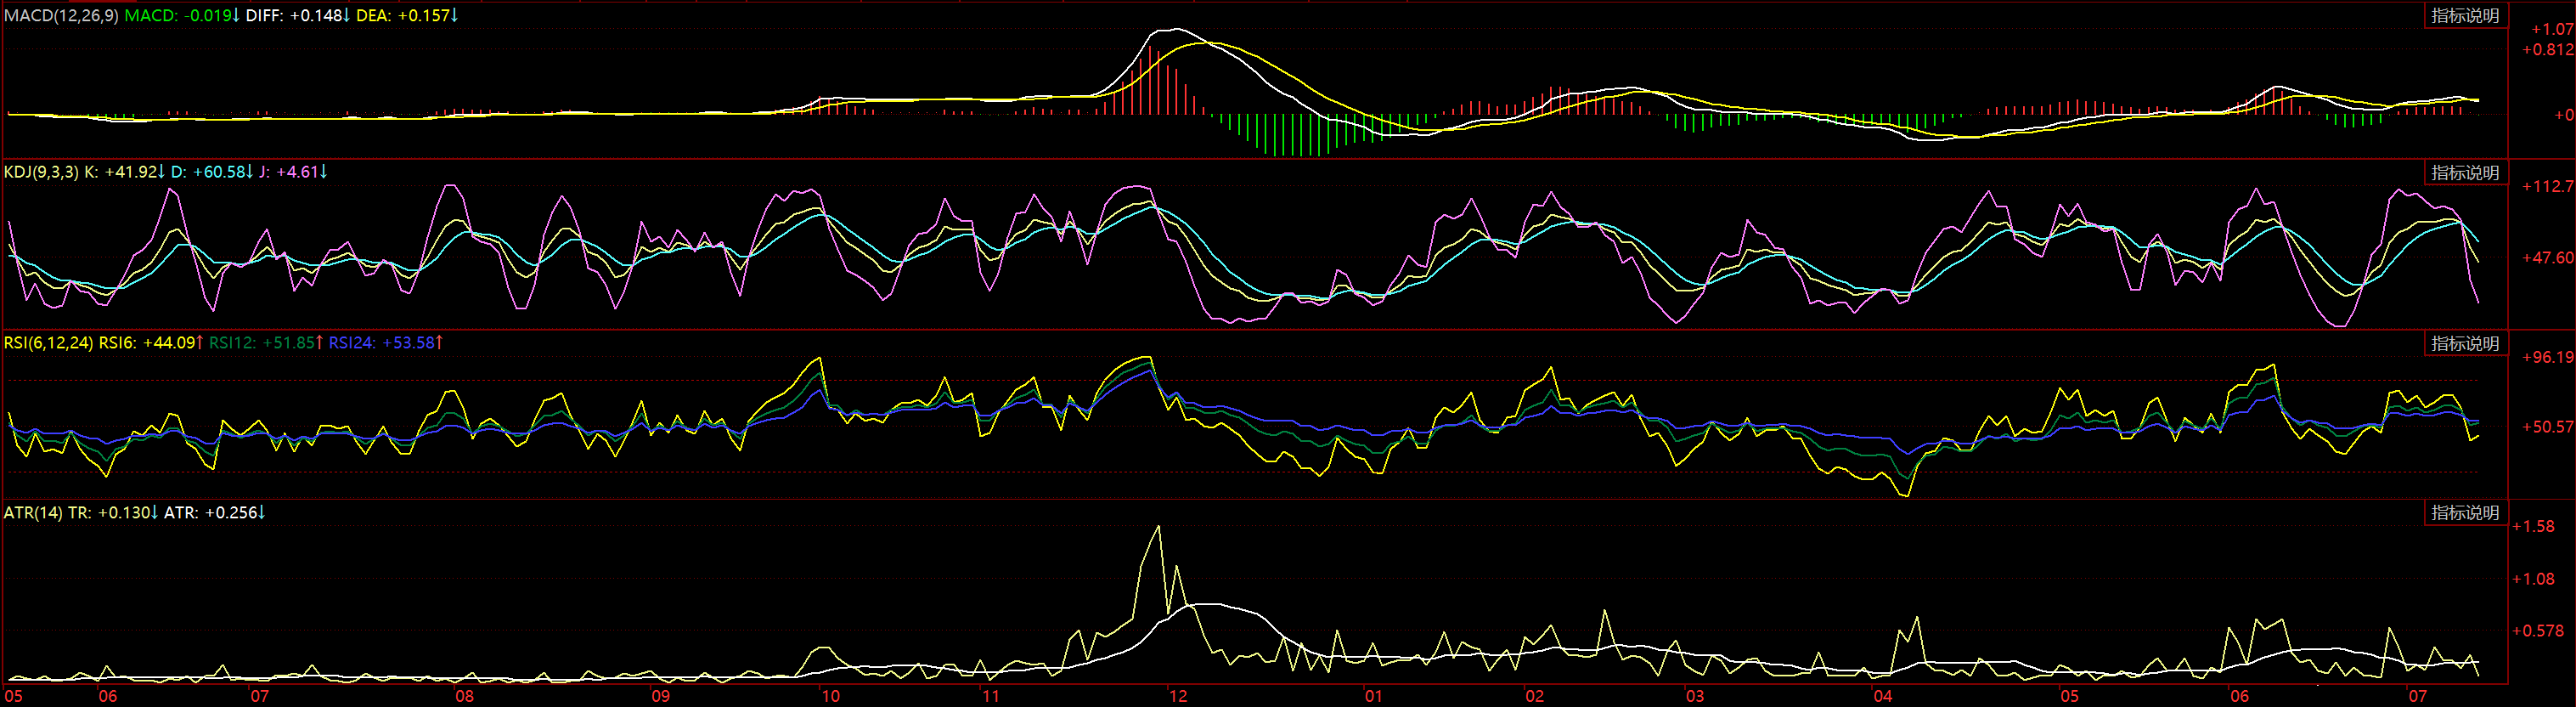The width and height of the screenshot is (2576, 707).
Task: Jump to month marker 03 on timeline
Action: pos(1694,696)
